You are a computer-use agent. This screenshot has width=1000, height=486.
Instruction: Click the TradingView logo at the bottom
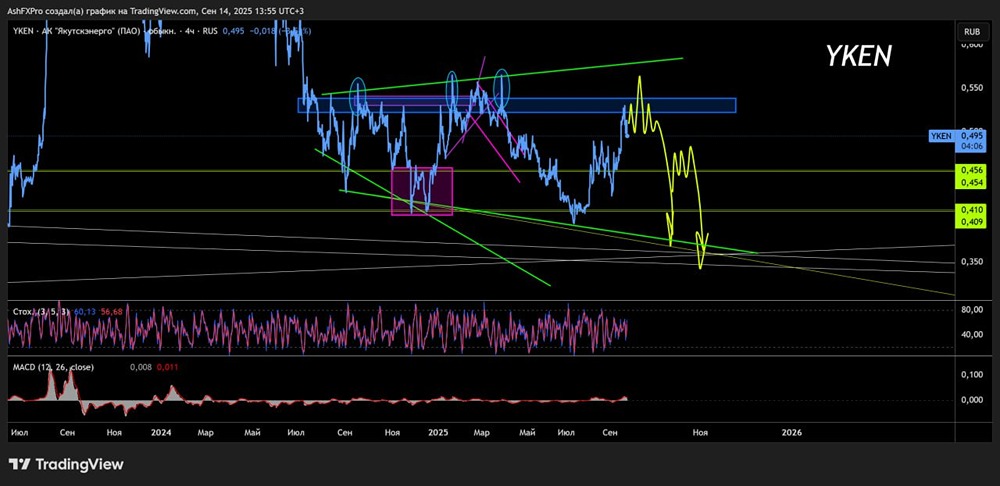(x=66, y=464)
